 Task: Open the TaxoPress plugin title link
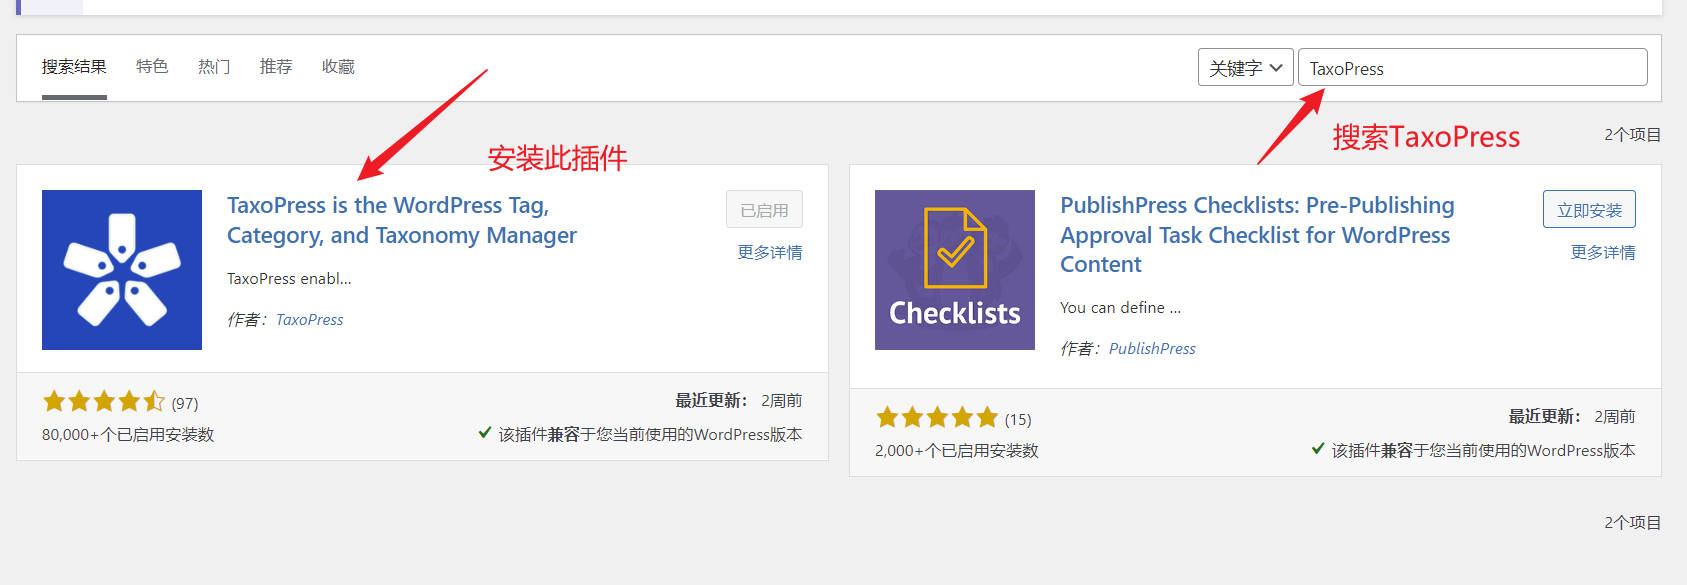(401, 220)
